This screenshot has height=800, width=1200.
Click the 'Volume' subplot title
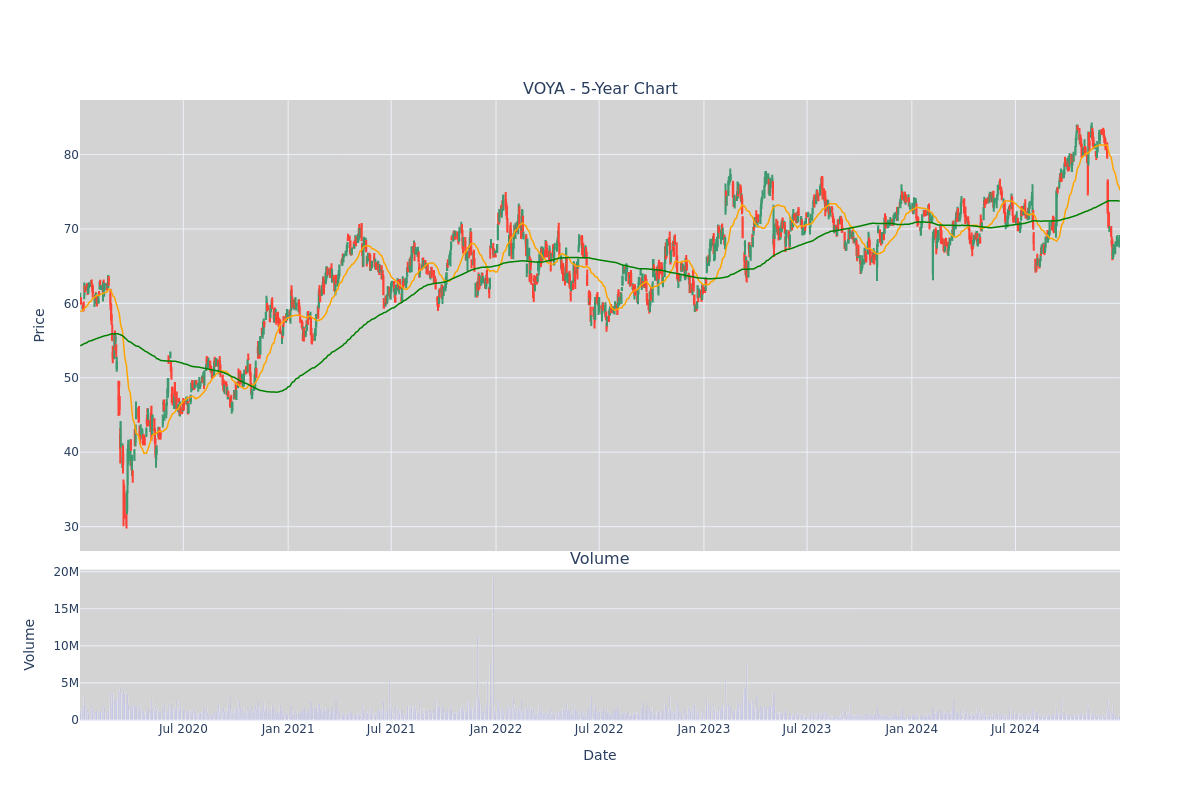(x=600, y=559)
